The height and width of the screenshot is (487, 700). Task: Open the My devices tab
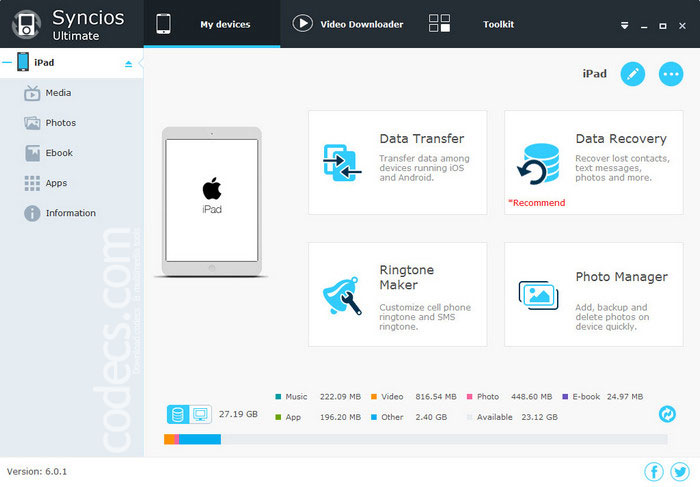(212, 24)
